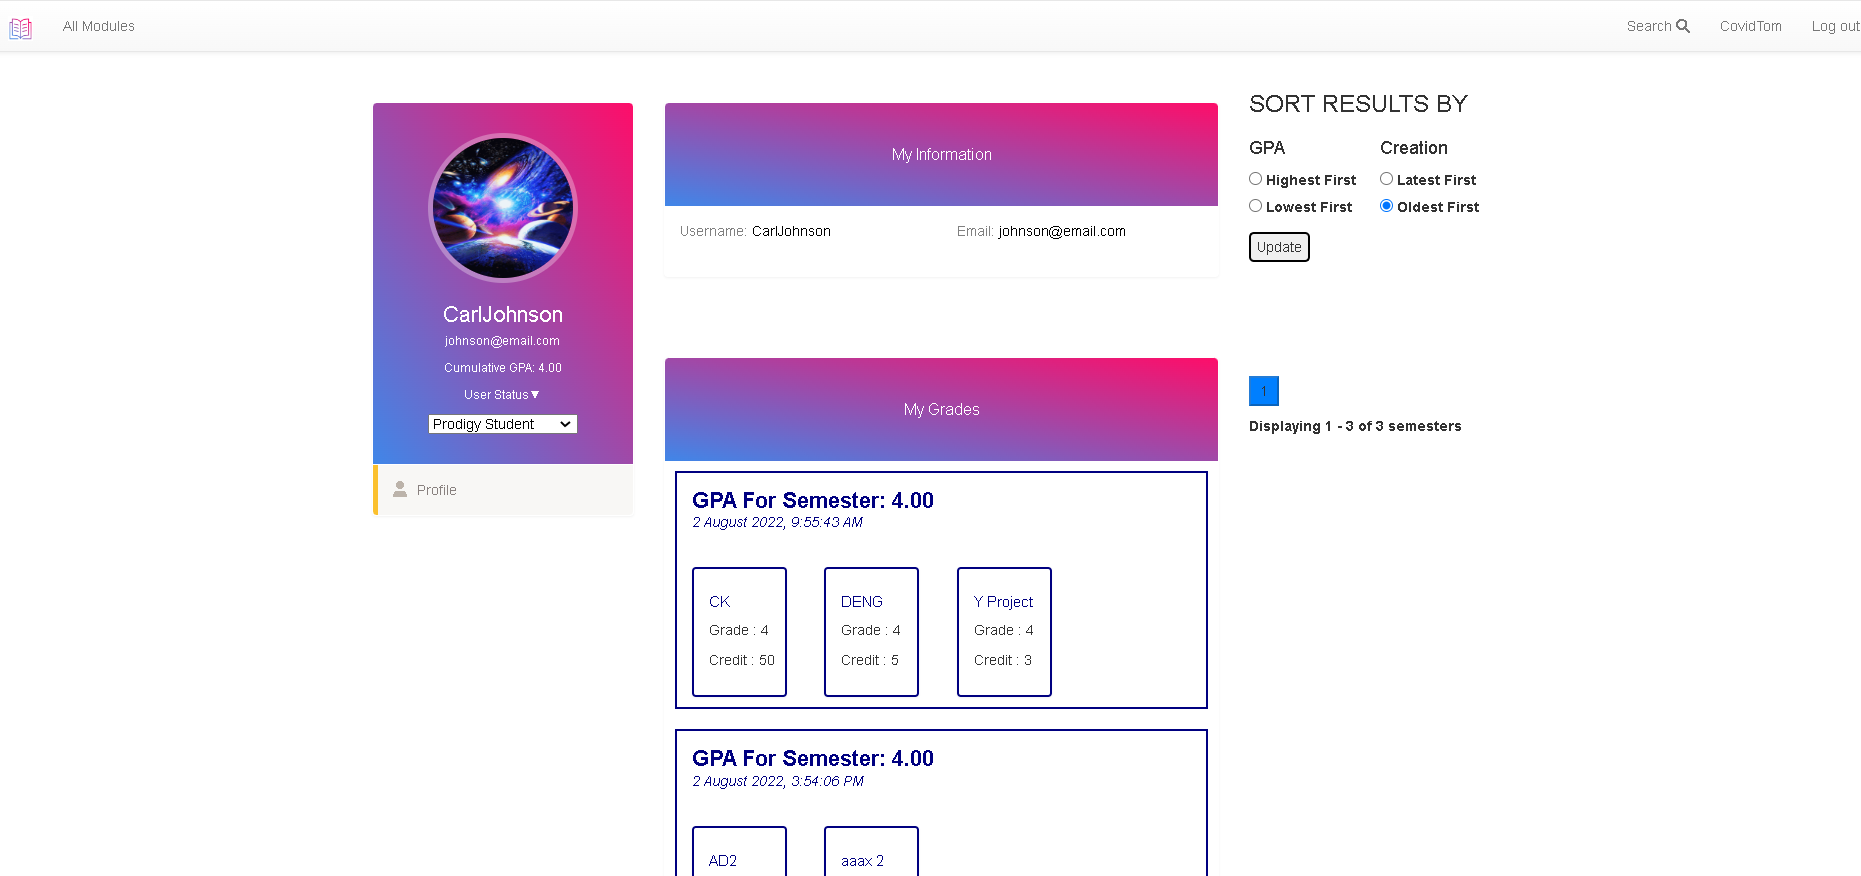The width and height of the screenshot is (1861, 876).
Task: Open the Search nav item
Action: 1658,26
